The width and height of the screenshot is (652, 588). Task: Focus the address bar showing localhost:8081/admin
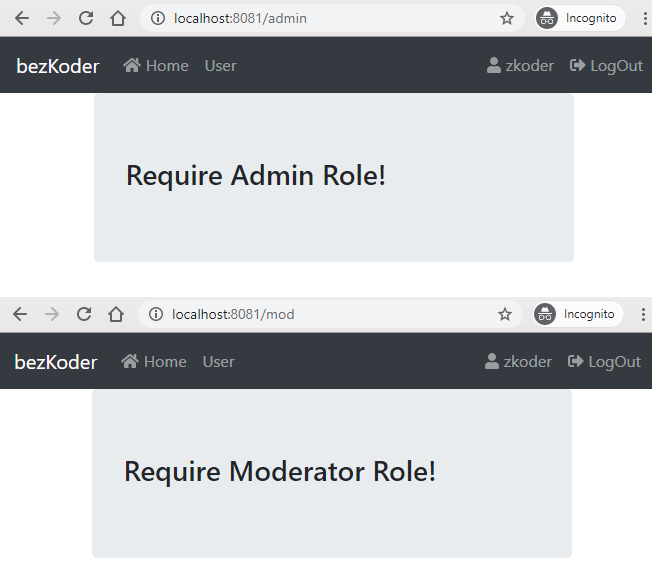[320, 18]
